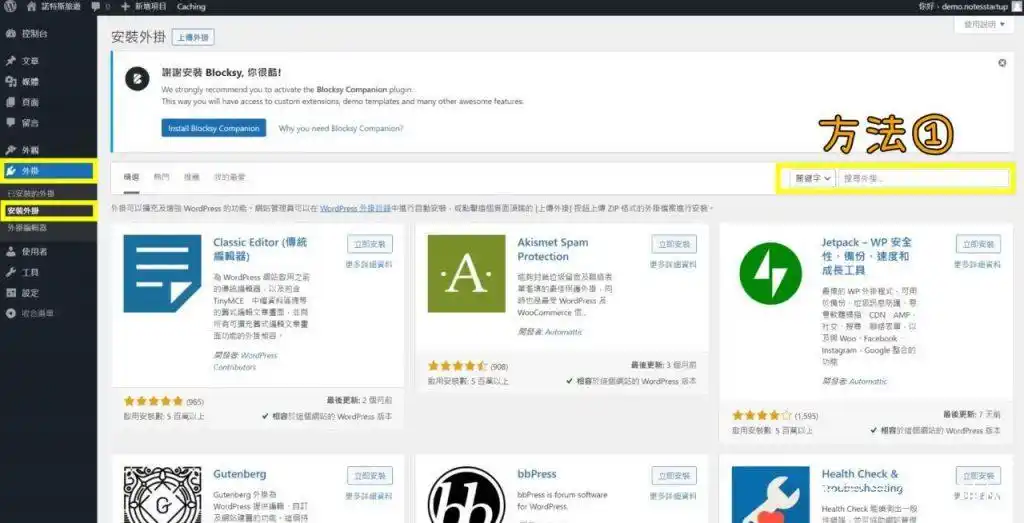Click the plugin search input field
This screenshot has height=523, width=1024.
point(923,178)
